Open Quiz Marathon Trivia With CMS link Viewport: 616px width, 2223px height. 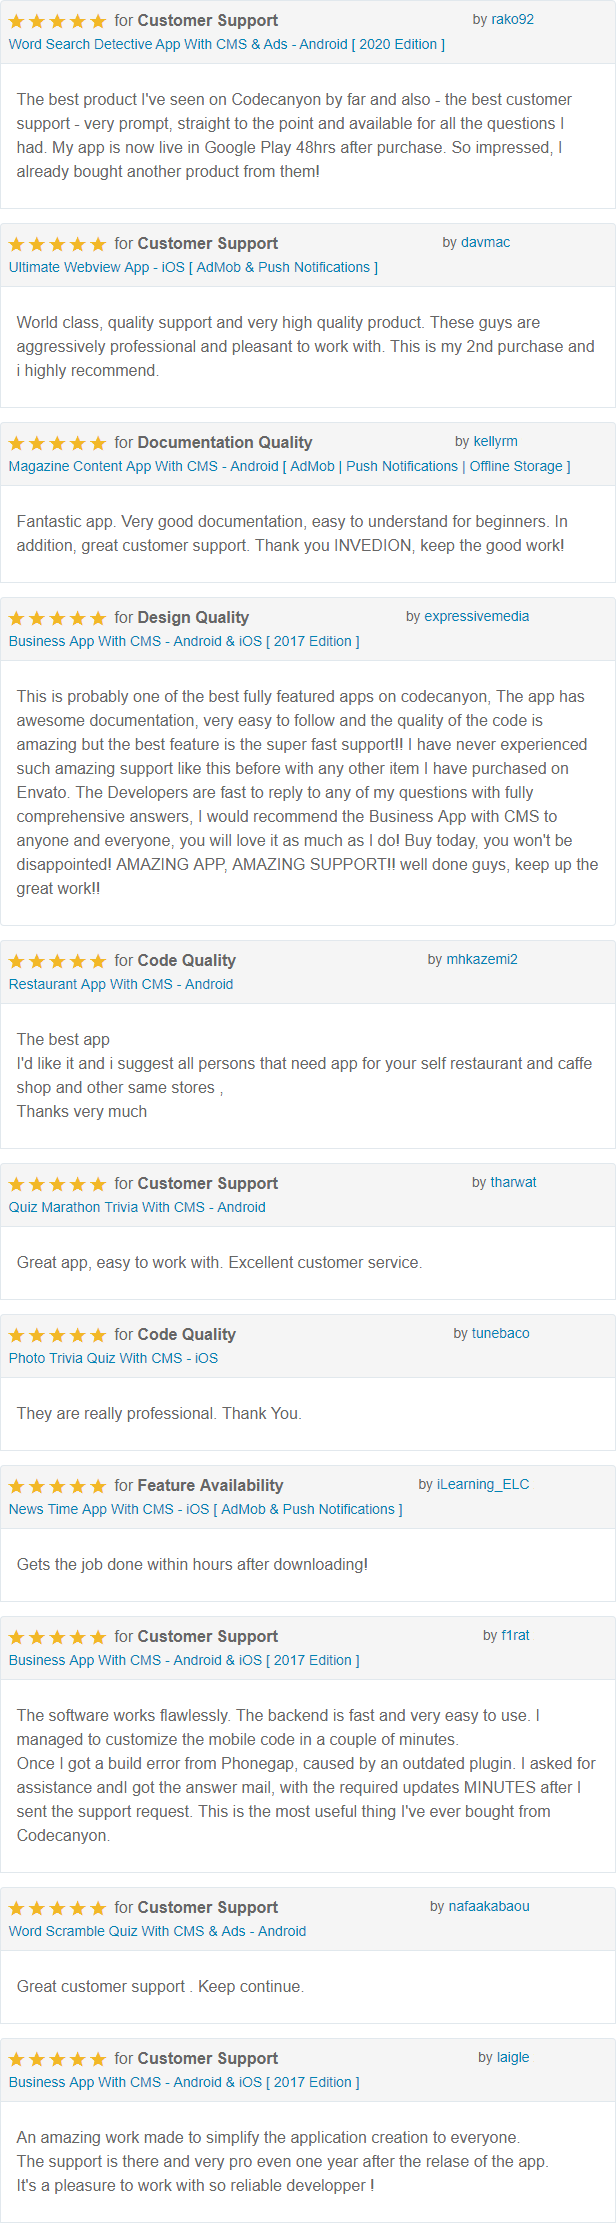click(137, 1207)
